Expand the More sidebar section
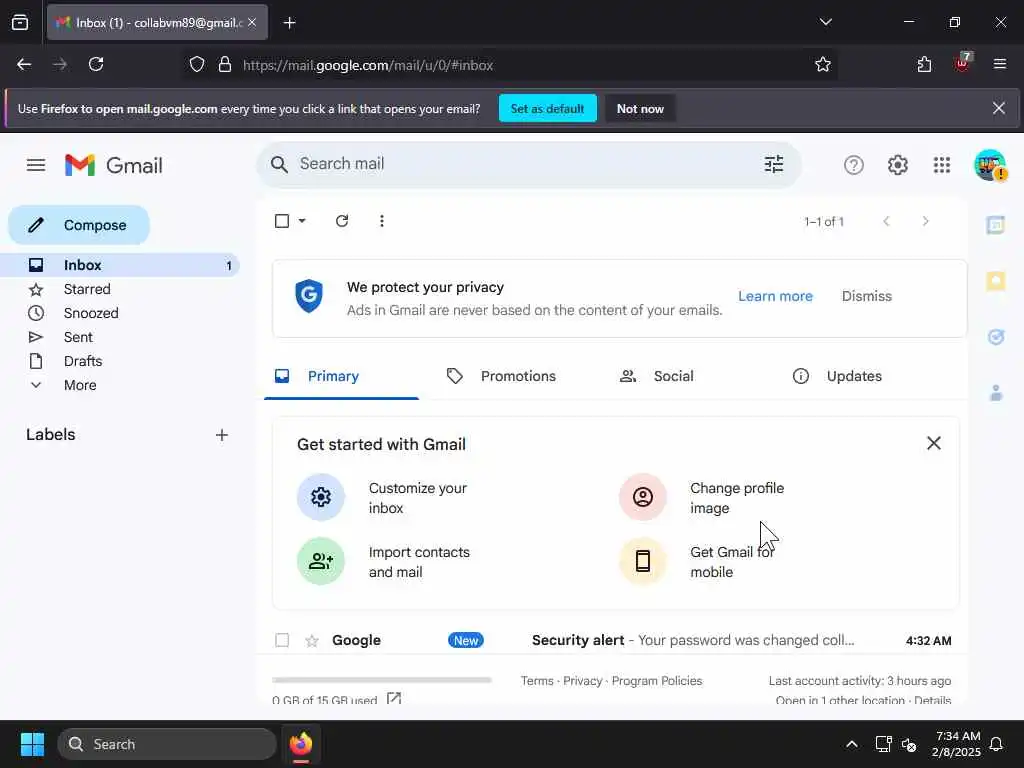Viewport: 1024px width, 768px height. tap(80, 385)
